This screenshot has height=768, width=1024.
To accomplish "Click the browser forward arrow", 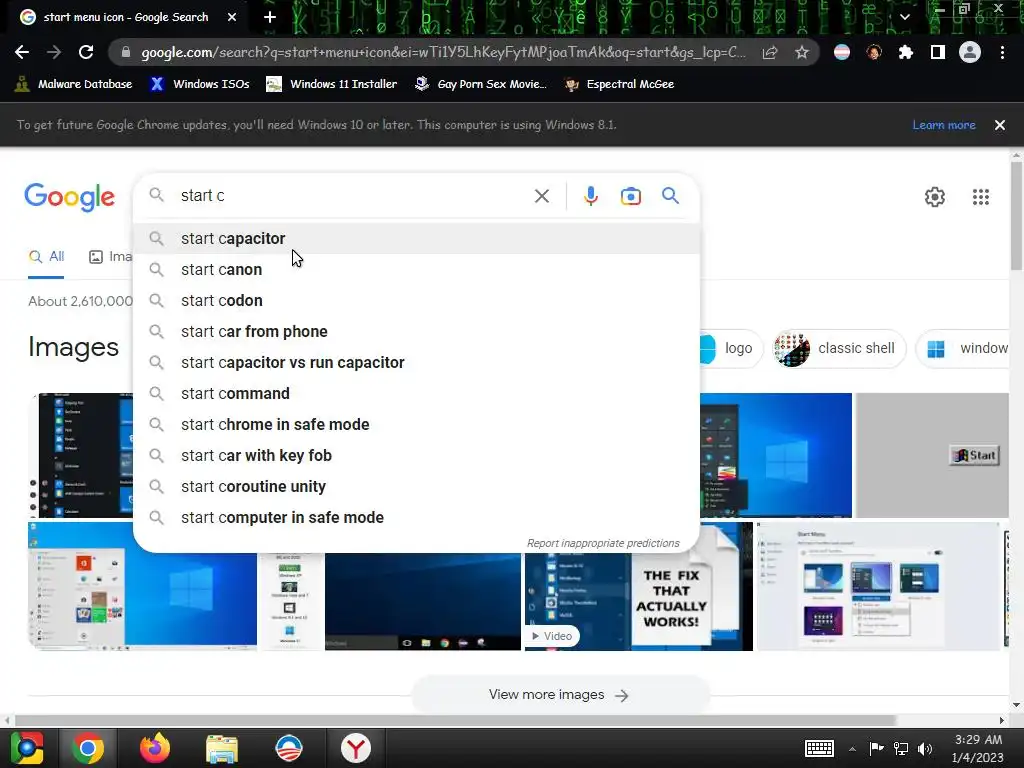I will coord(54,52).
